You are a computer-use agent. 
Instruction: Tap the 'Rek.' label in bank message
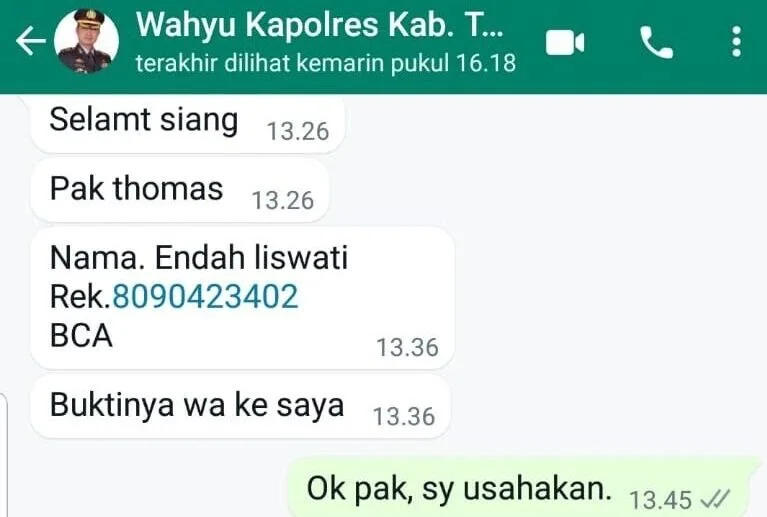81,296
